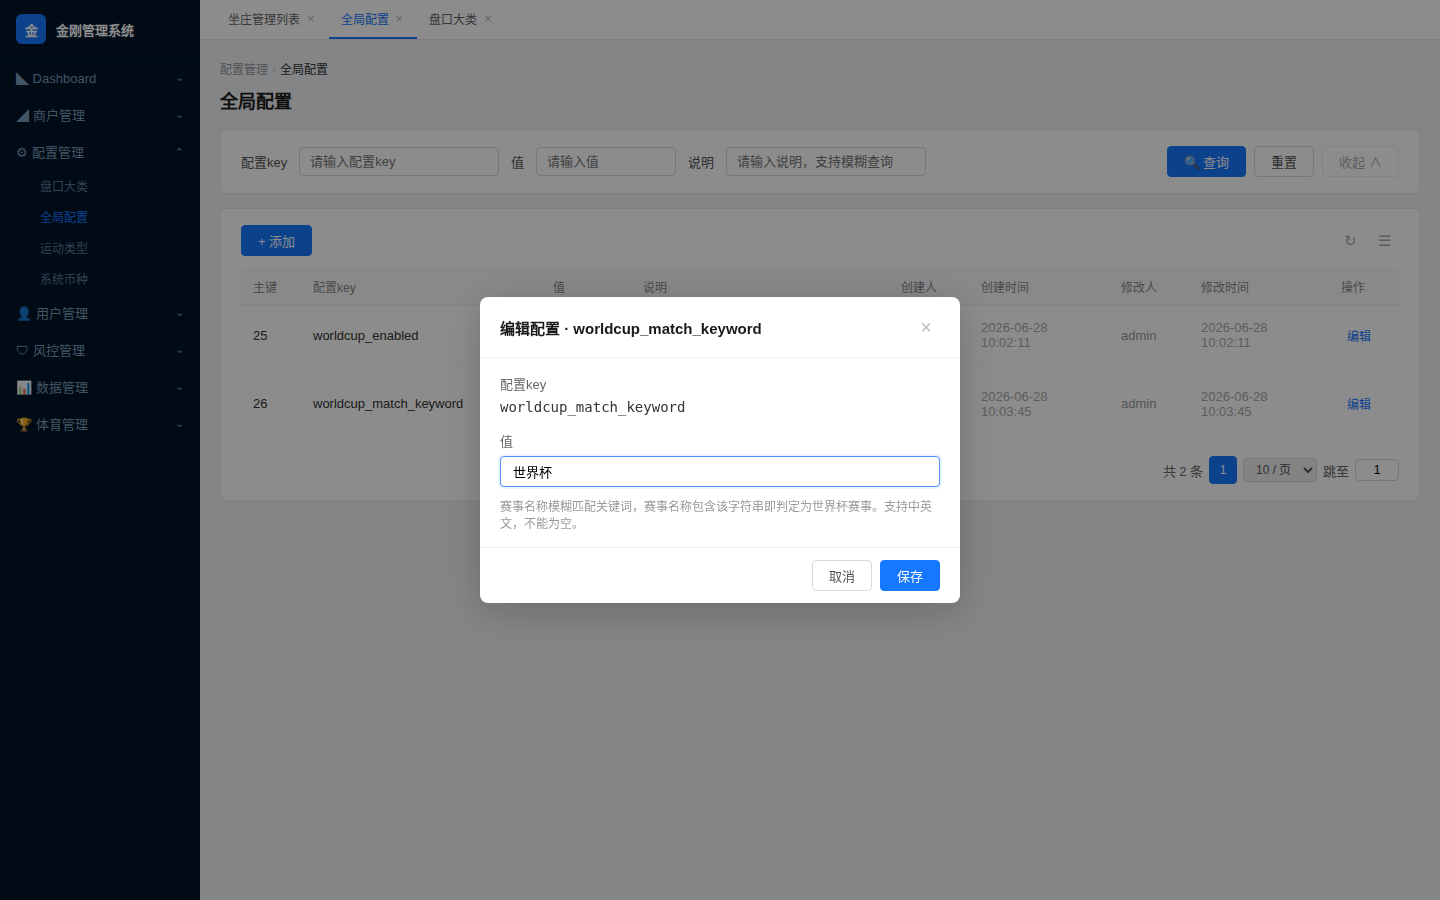
Task: Click the 配置管理 breadcrumb link
Action: click(244, 69)
